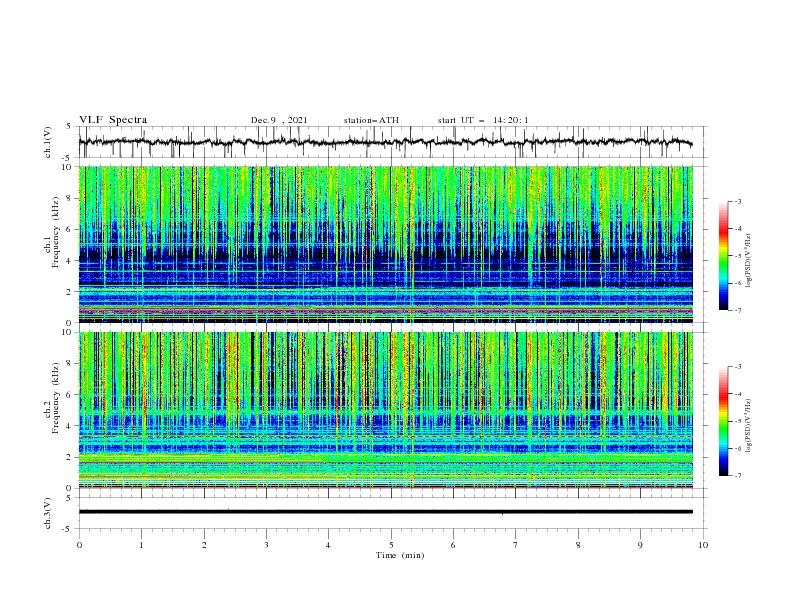Screen dimensions: 792x612
Task: Click time axis tick label "3"
Action: click(266, 545)
